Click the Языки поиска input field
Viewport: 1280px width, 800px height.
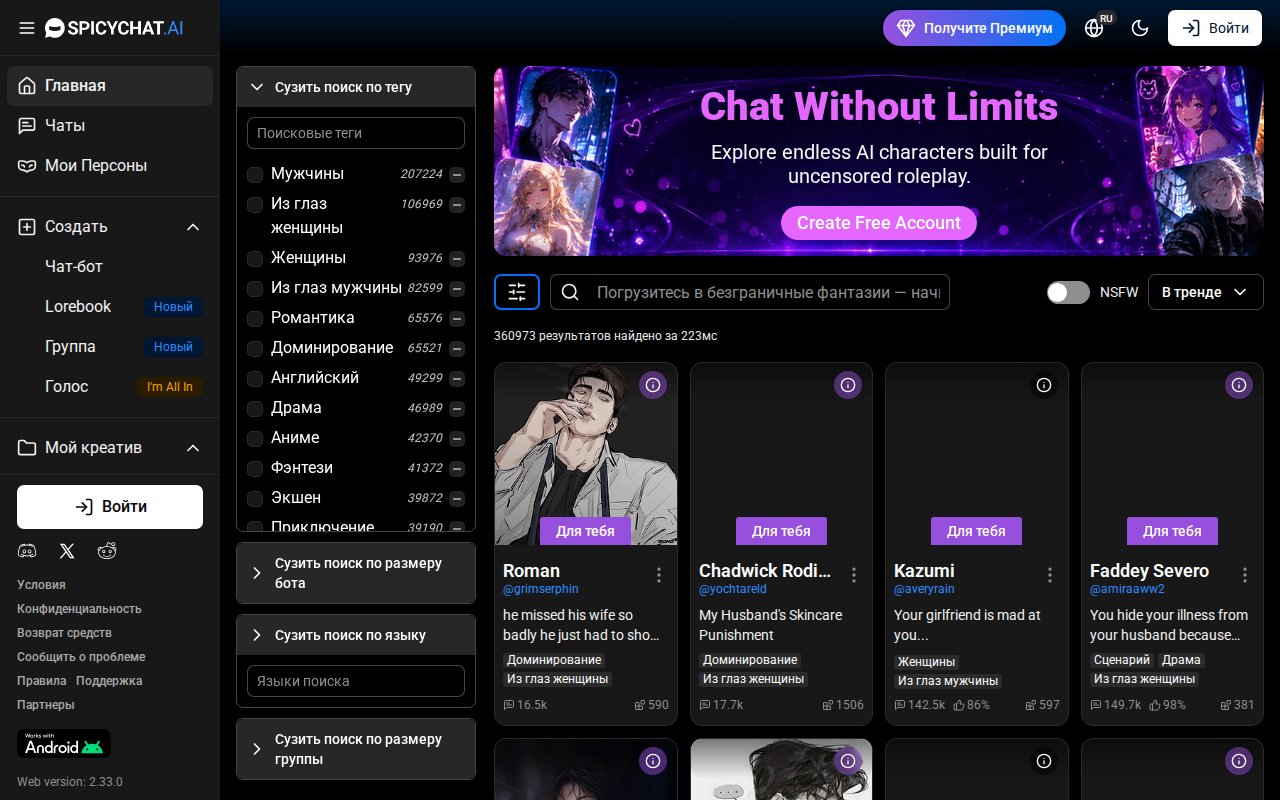356,681
